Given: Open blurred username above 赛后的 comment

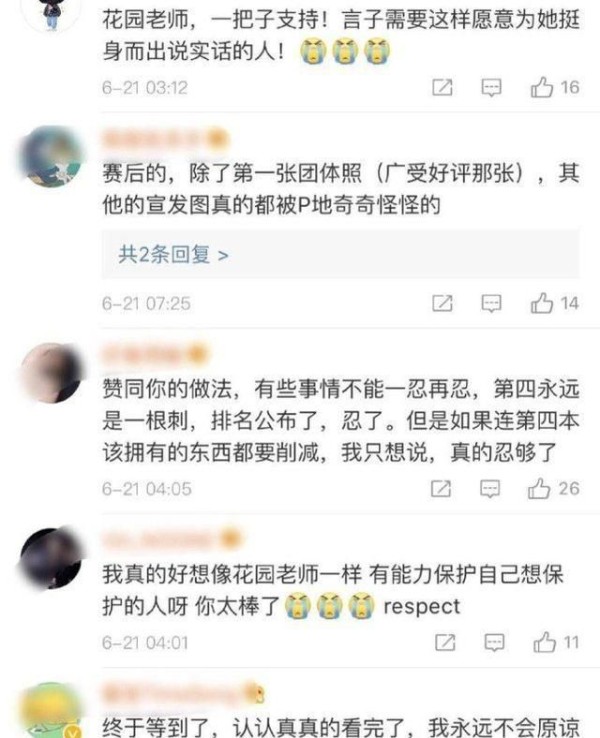Looking at the screenshot, I should (x=165, y=138).
